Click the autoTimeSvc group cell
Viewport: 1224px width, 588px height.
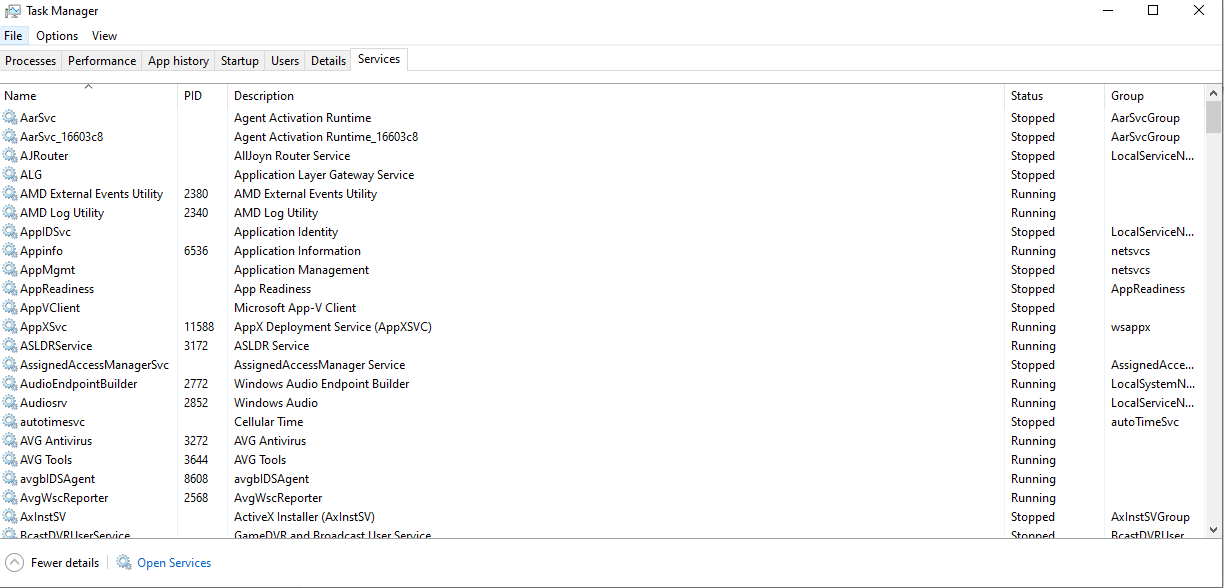click(1145, 422)
